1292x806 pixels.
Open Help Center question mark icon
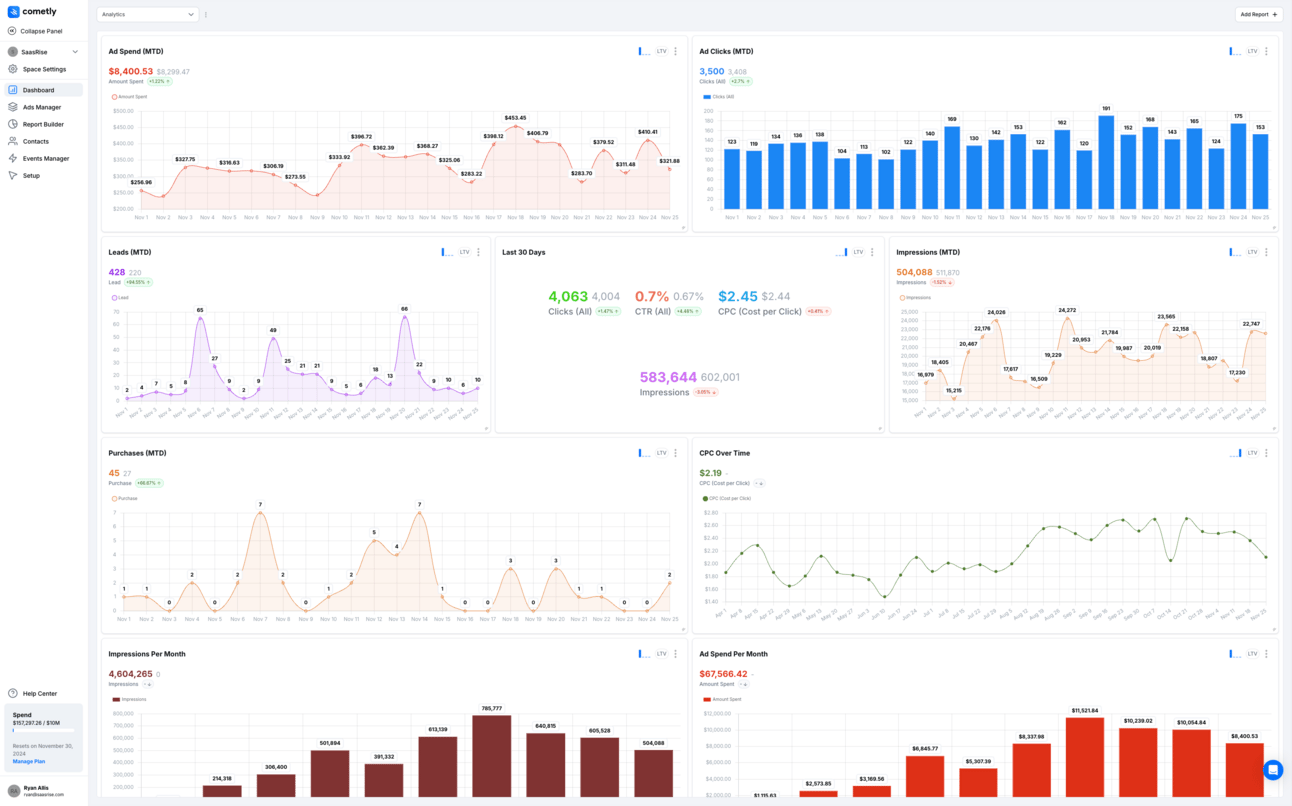click(13, 693)
